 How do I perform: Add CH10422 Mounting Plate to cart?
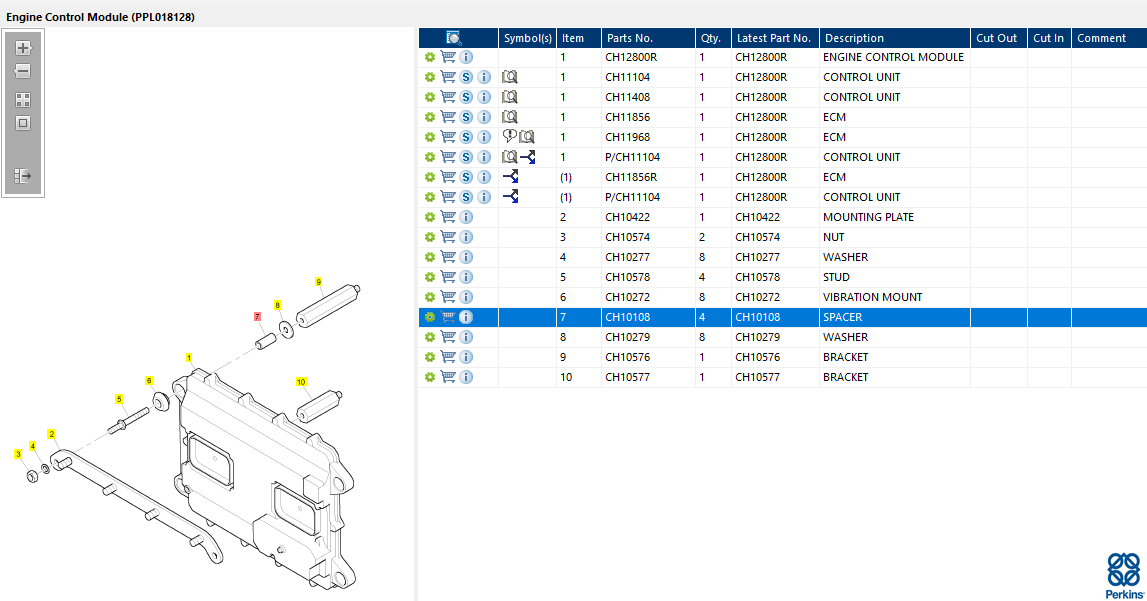(x=448, y=217)
